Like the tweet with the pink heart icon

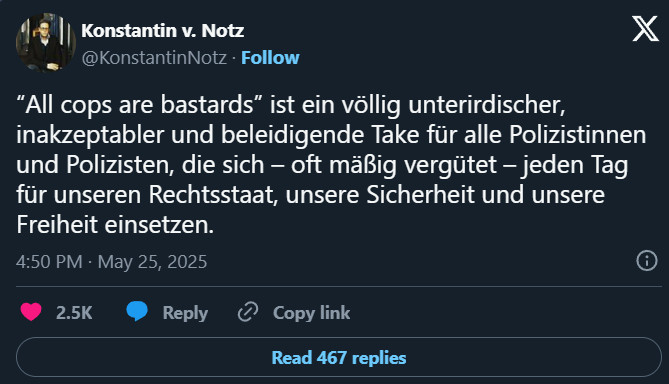pos(31,312)
